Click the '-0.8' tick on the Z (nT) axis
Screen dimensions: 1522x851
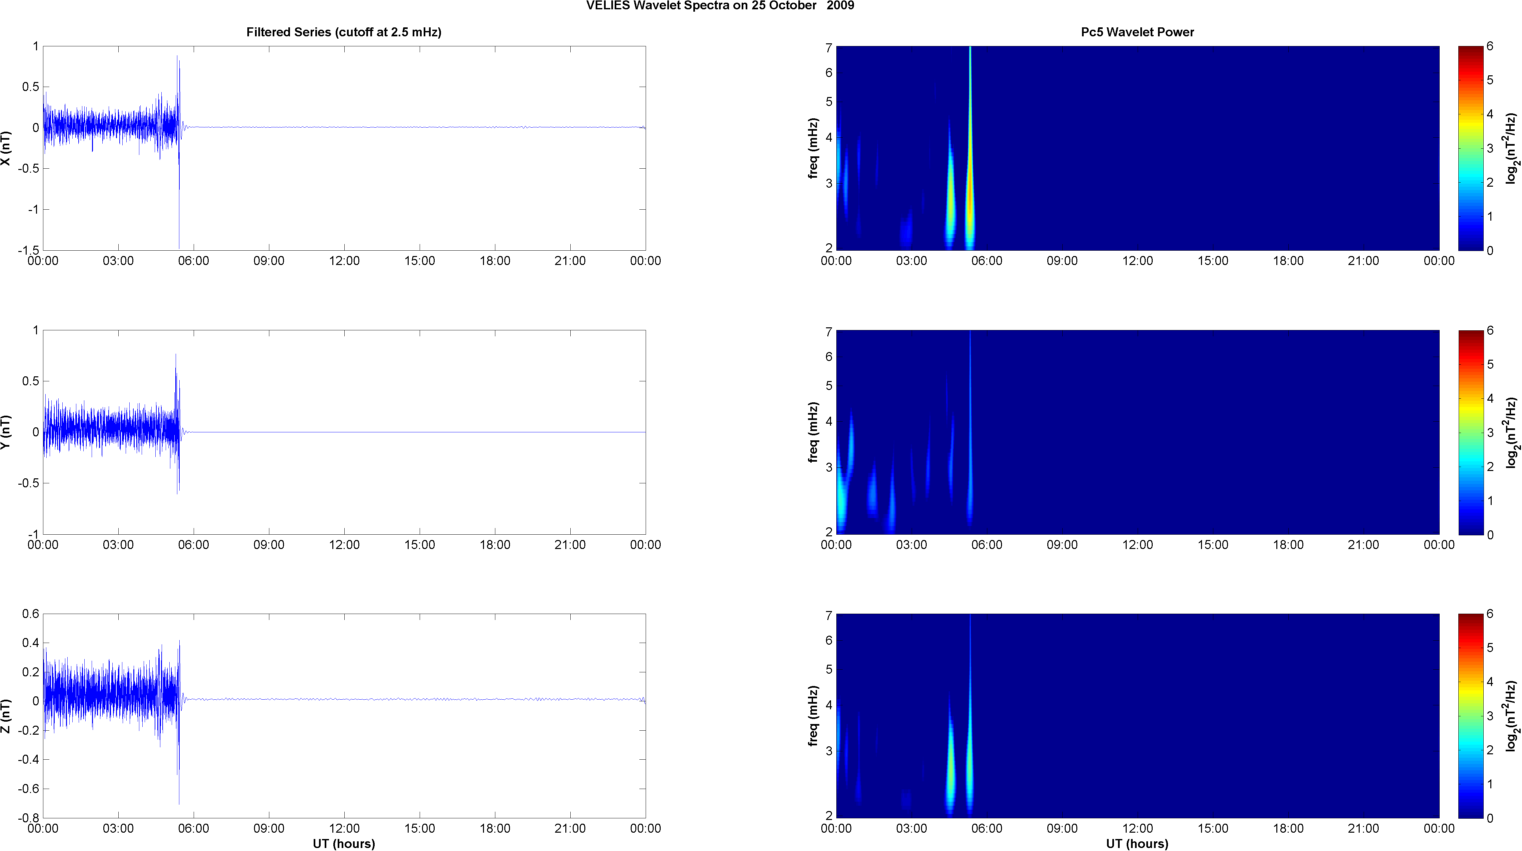[28, 818]
